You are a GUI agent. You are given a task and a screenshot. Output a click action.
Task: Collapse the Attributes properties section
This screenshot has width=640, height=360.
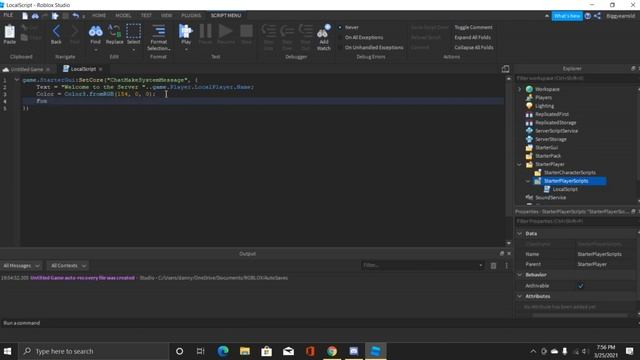coord(520,296)
